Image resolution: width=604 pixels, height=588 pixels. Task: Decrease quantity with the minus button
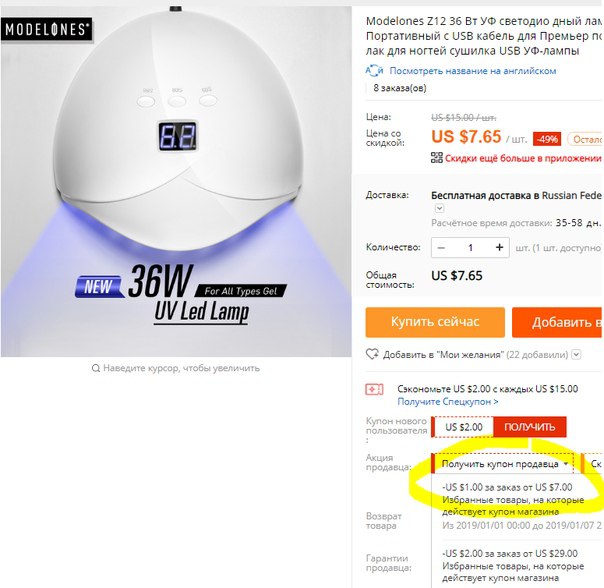pos(441,247)
